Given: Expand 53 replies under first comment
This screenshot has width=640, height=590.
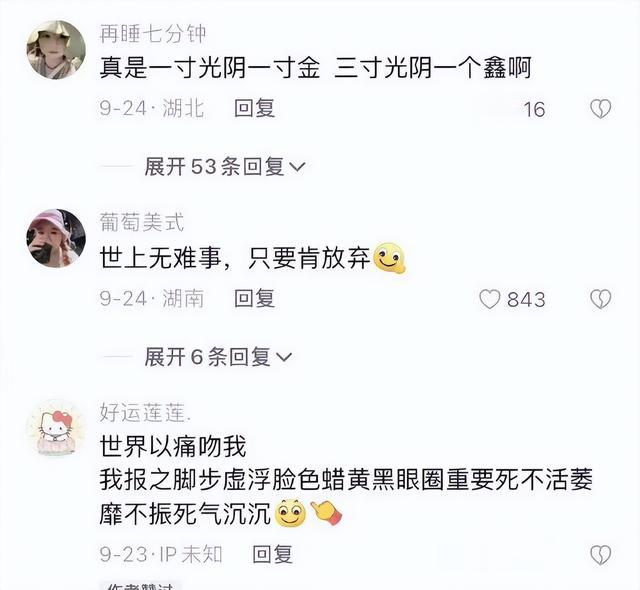Looking at the screenshot, I should [224, 166].
